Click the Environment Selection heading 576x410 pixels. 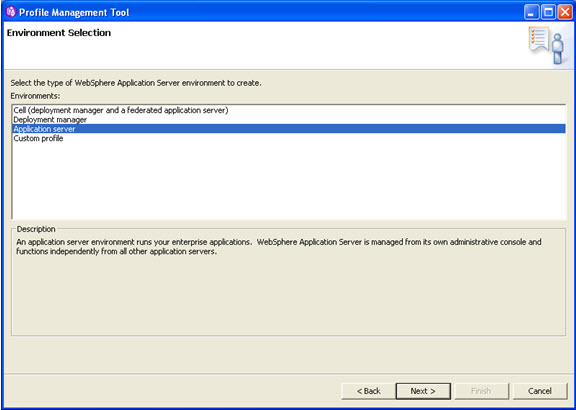point(59,33)
